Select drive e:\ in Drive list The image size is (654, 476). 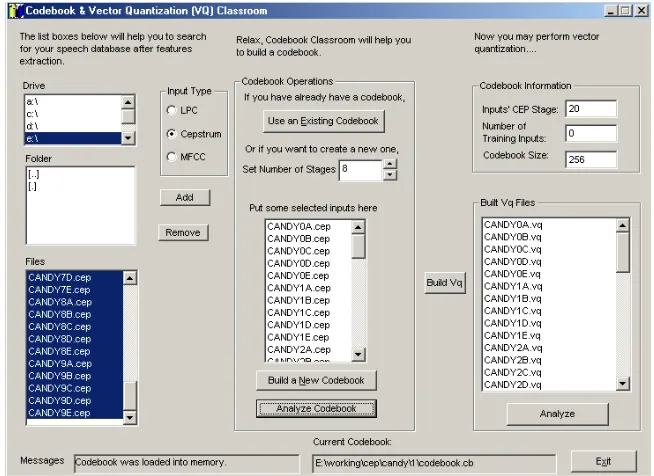point(73,138)
